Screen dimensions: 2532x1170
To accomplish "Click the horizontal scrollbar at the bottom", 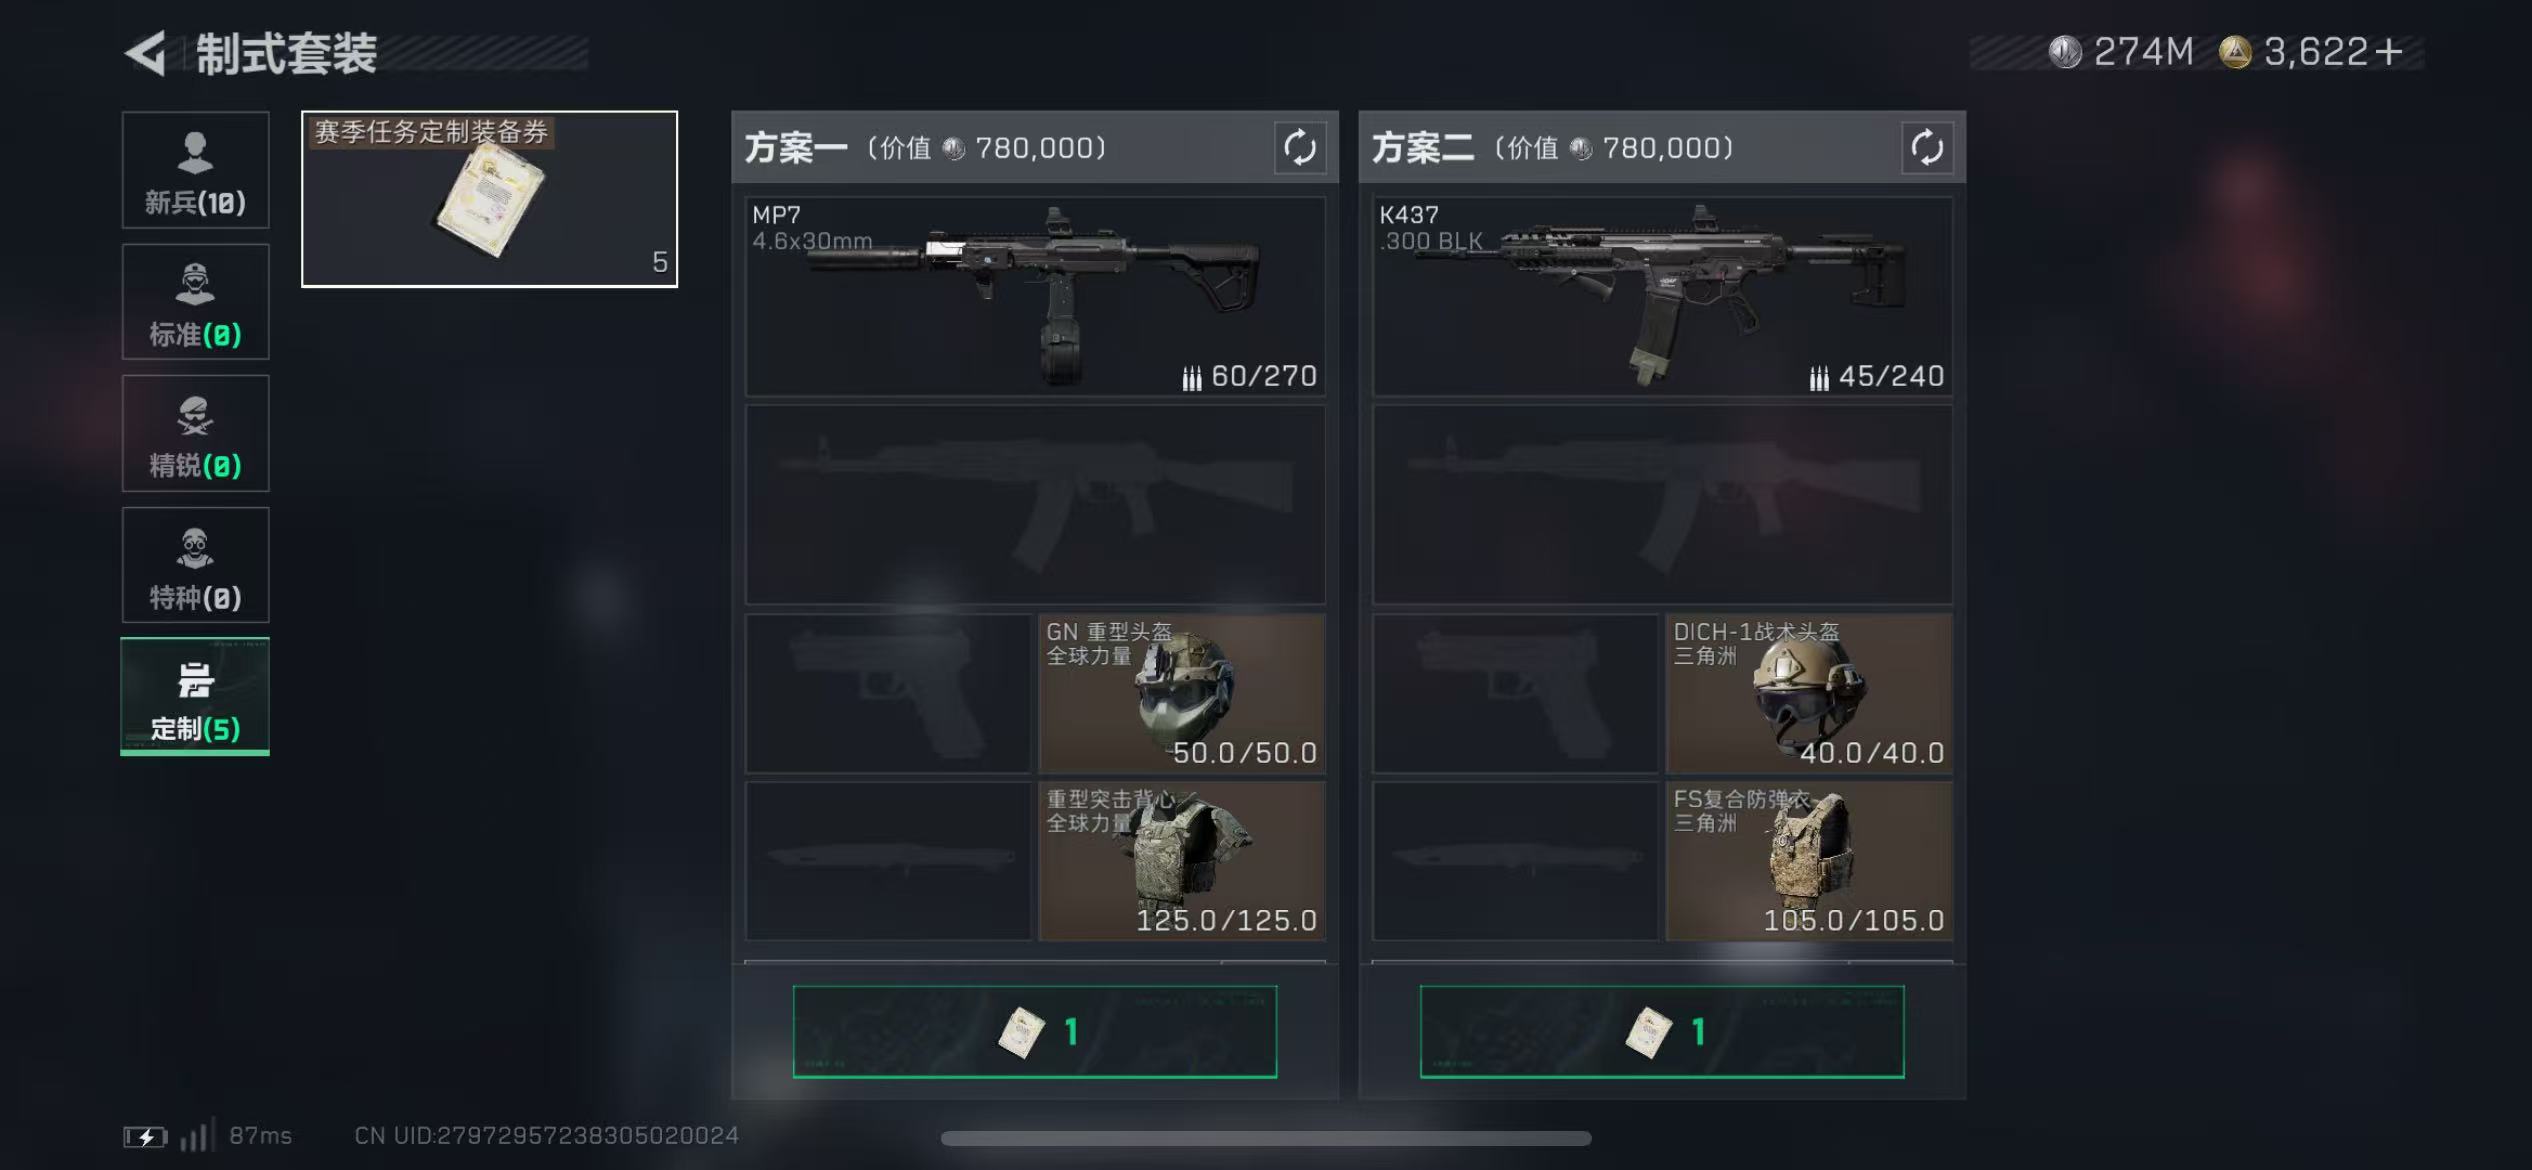I will [x=1266, y=1138].
